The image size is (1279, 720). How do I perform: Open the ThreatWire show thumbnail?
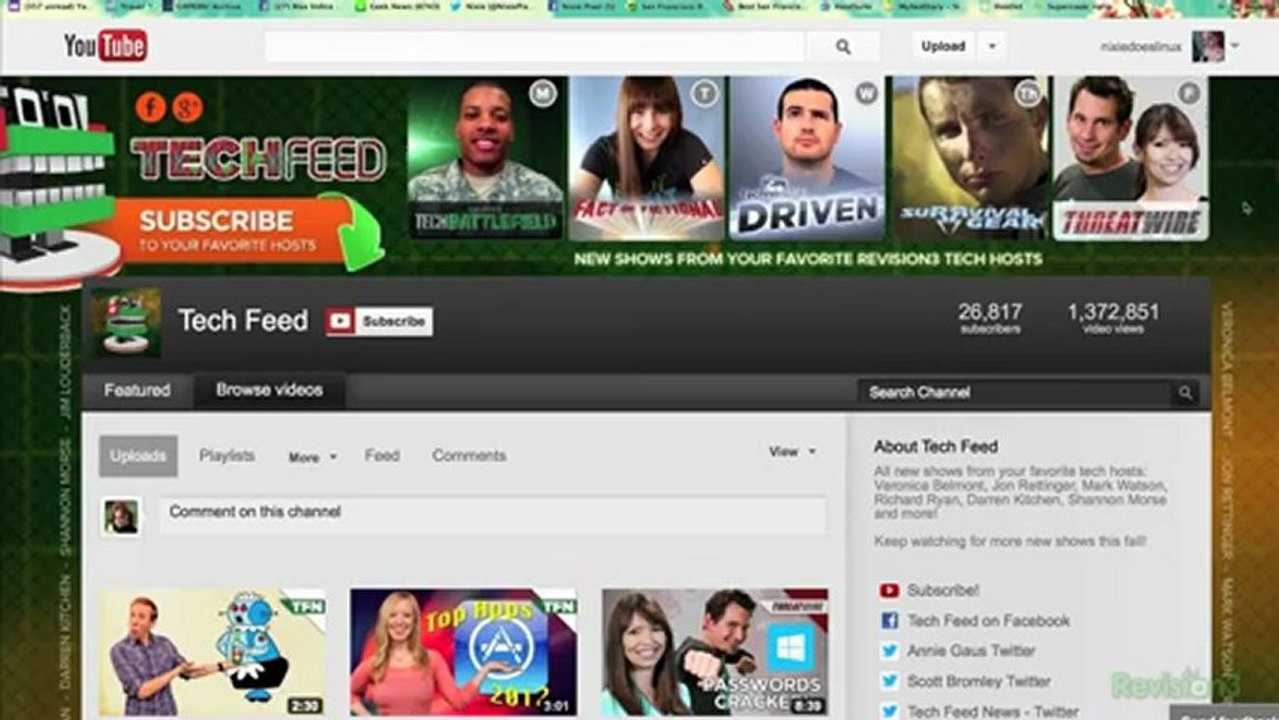click(1131, 158)
